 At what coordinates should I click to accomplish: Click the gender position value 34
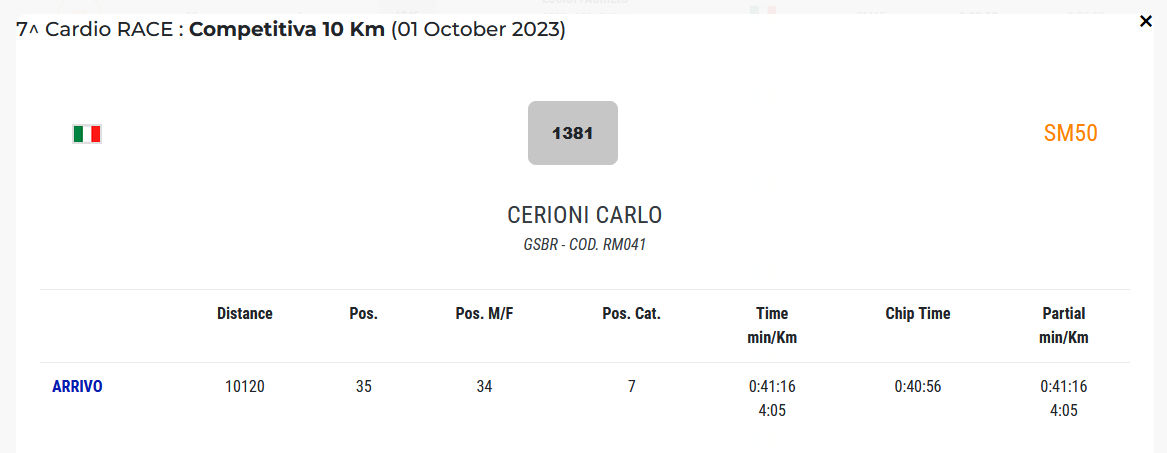[484, 386]
